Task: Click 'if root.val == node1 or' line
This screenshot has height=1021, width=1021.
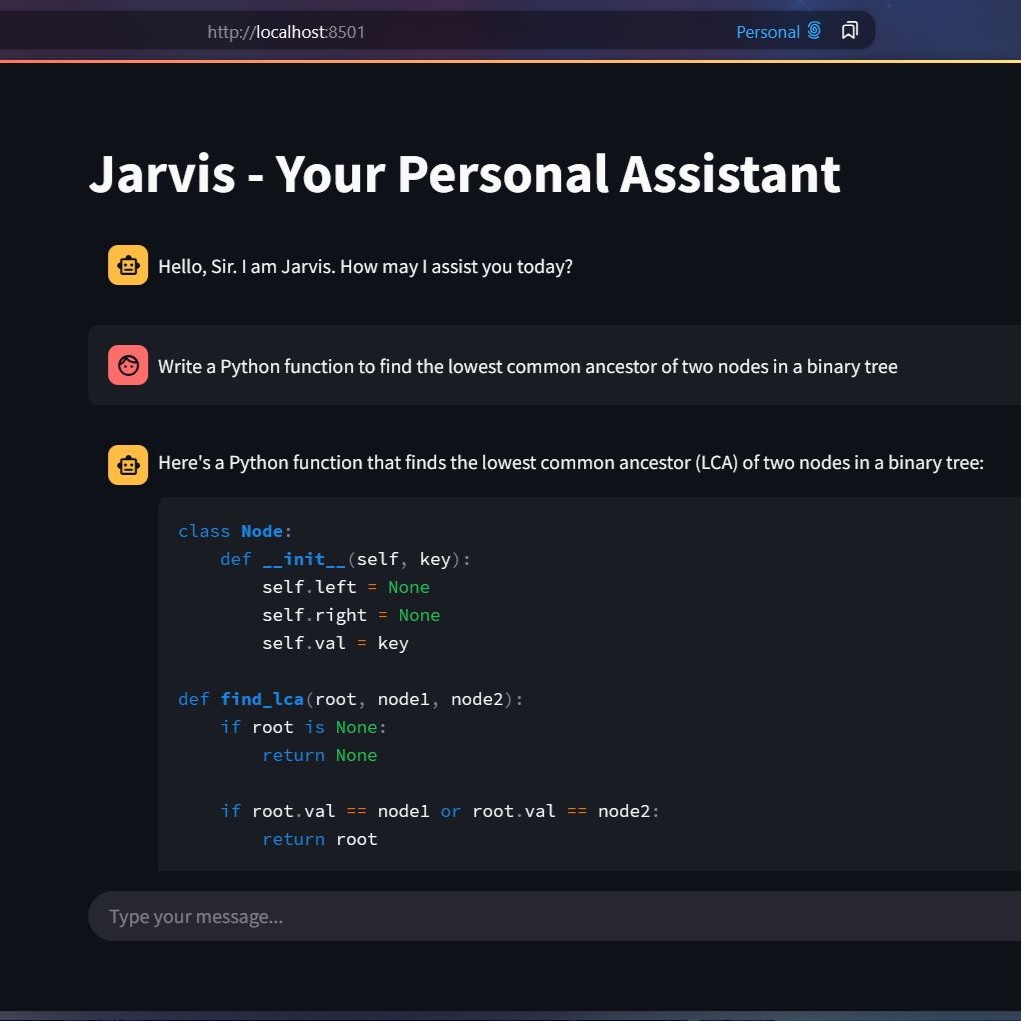Action: [440, 811]
